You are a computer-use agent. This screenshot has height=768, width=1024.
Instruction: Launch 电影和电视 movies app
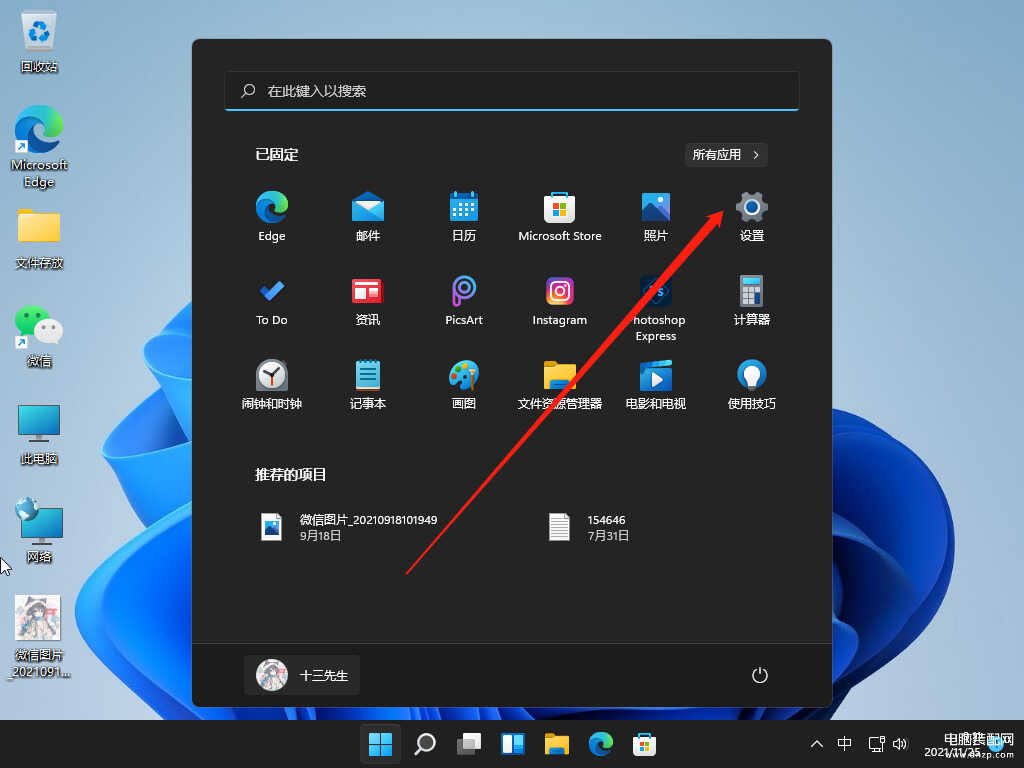coord(656,385)
